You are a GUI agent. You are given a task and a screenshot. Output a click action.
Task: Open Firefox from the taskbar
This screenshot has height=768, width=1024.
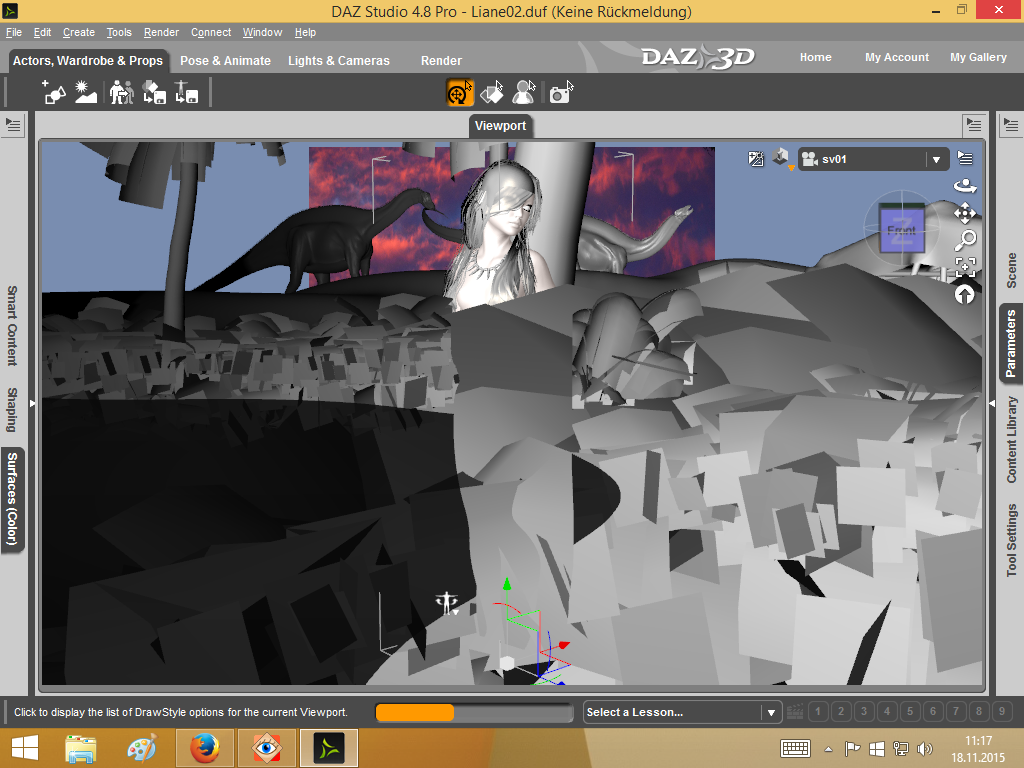click(204, 748)
